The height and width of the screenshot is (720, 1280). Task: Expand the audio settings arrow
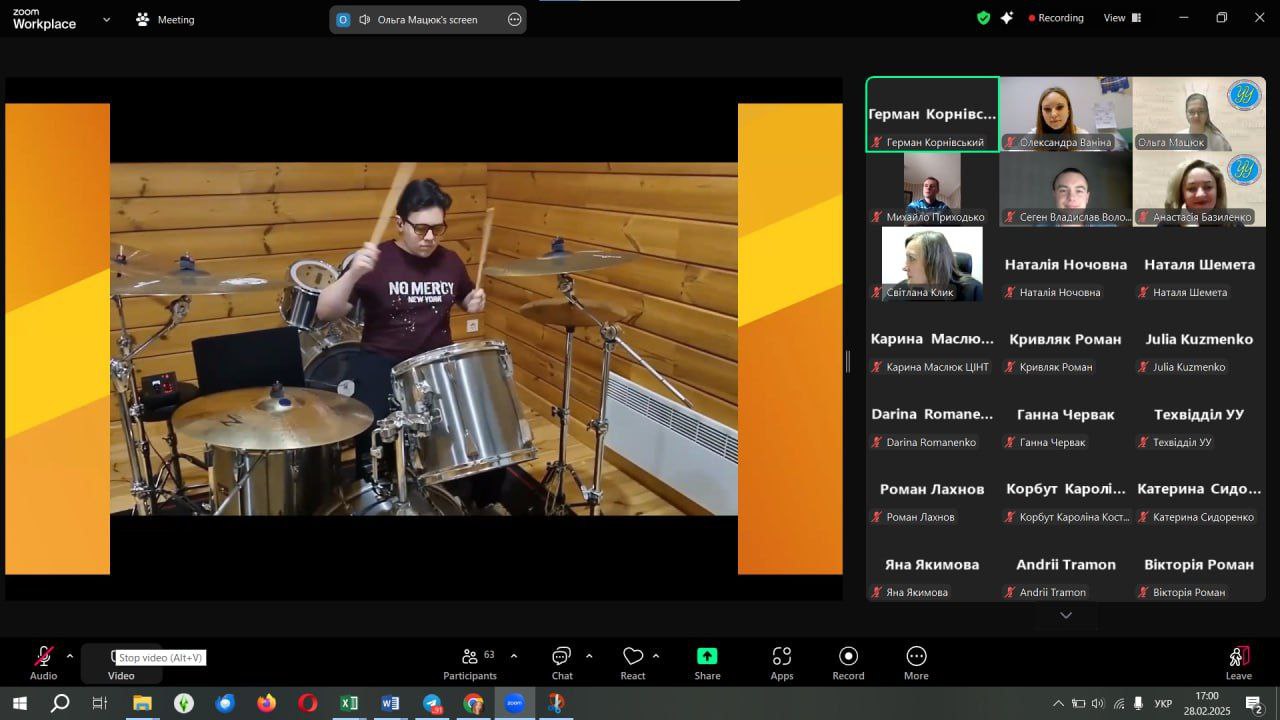69,656
